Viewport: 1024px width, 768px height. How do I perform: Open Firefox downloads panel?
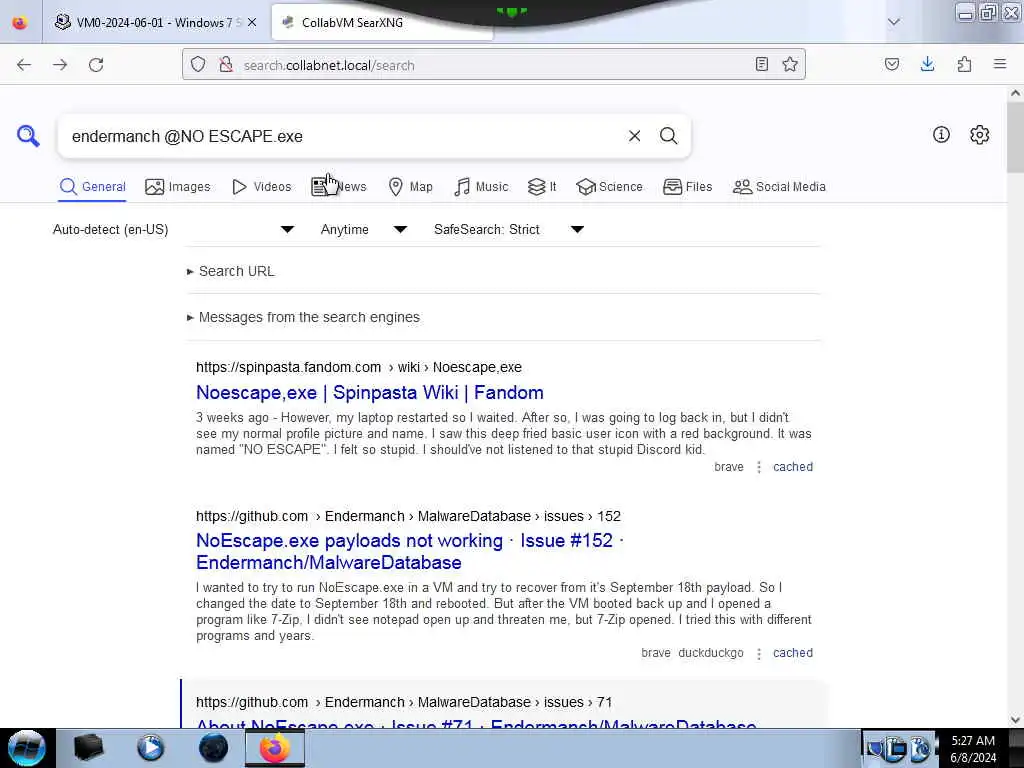pyautogui.click(x=927, y=64)
